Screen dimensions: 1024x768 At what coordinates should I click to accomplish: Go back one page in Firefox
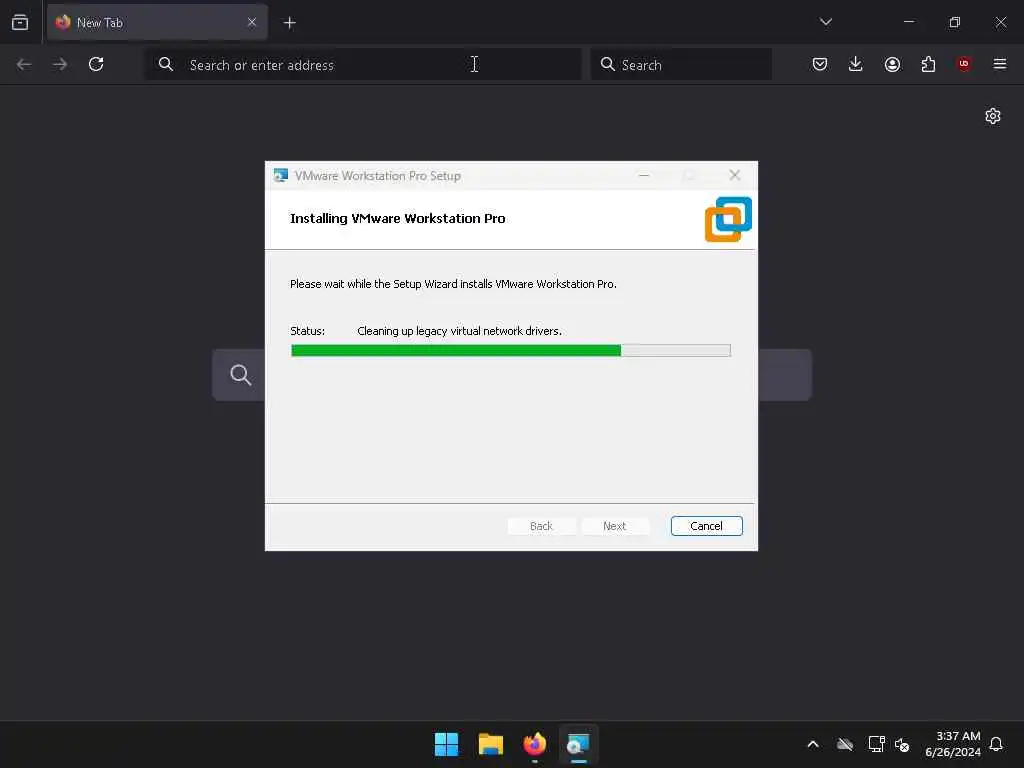tap(24, 64)
